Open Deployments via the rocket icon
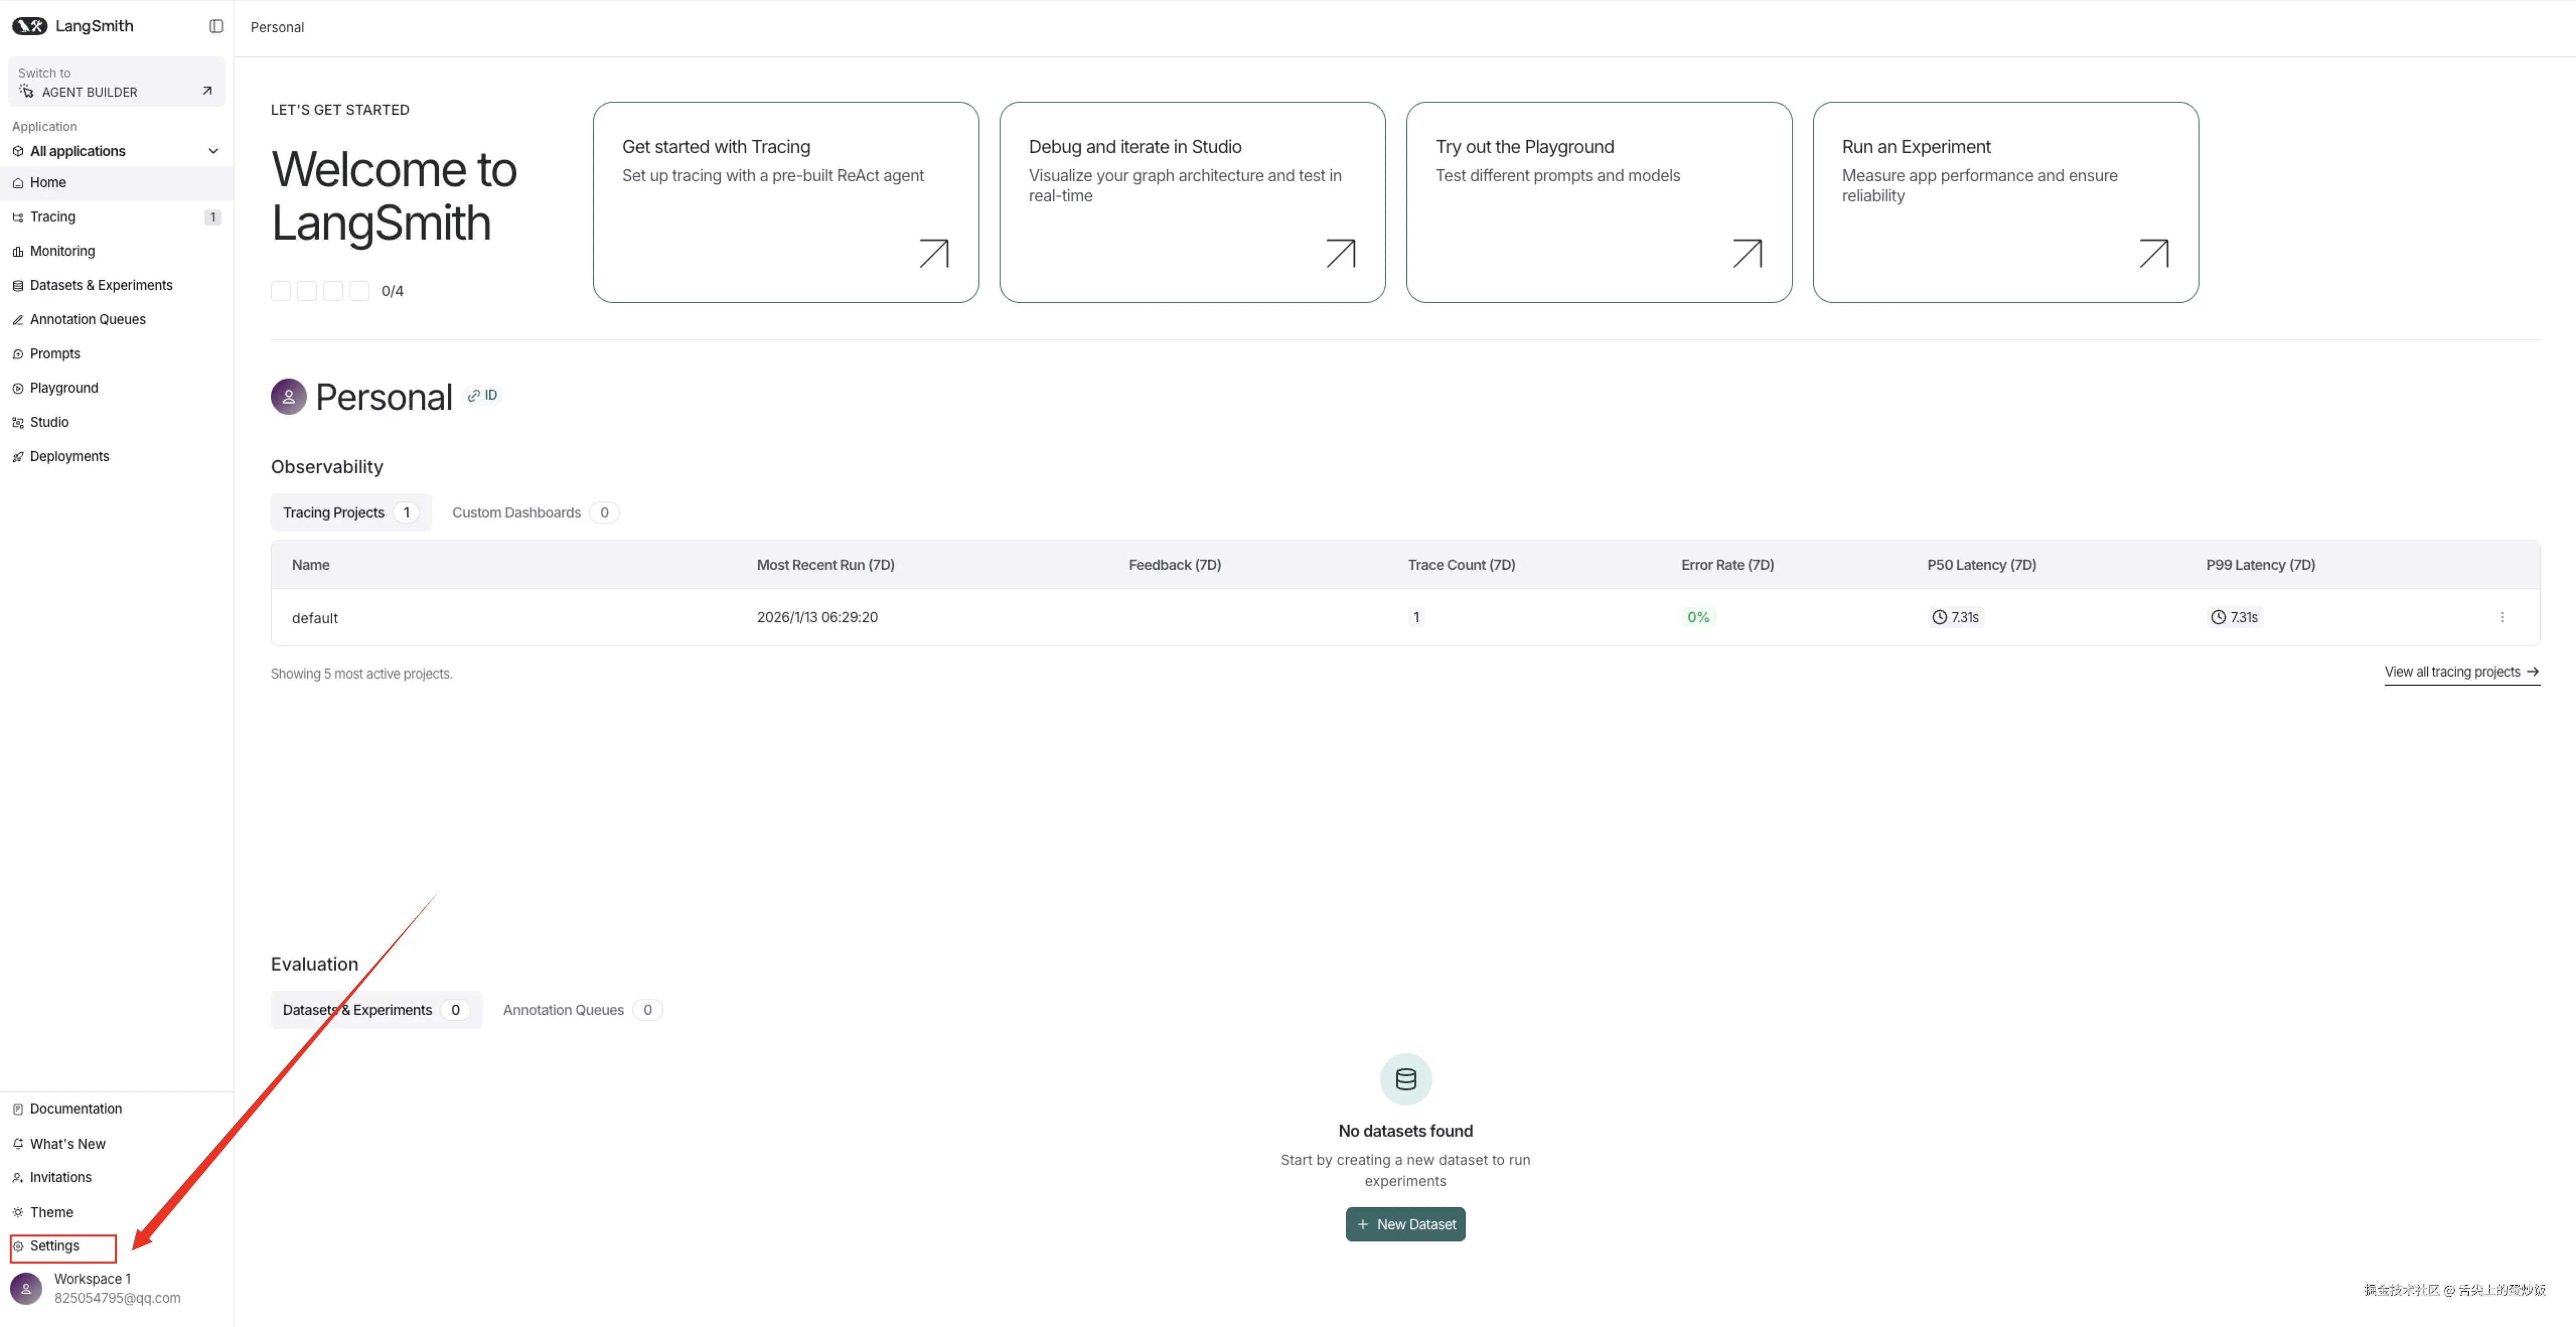Screen dimensions: 2576x1327 coord(18,457)
